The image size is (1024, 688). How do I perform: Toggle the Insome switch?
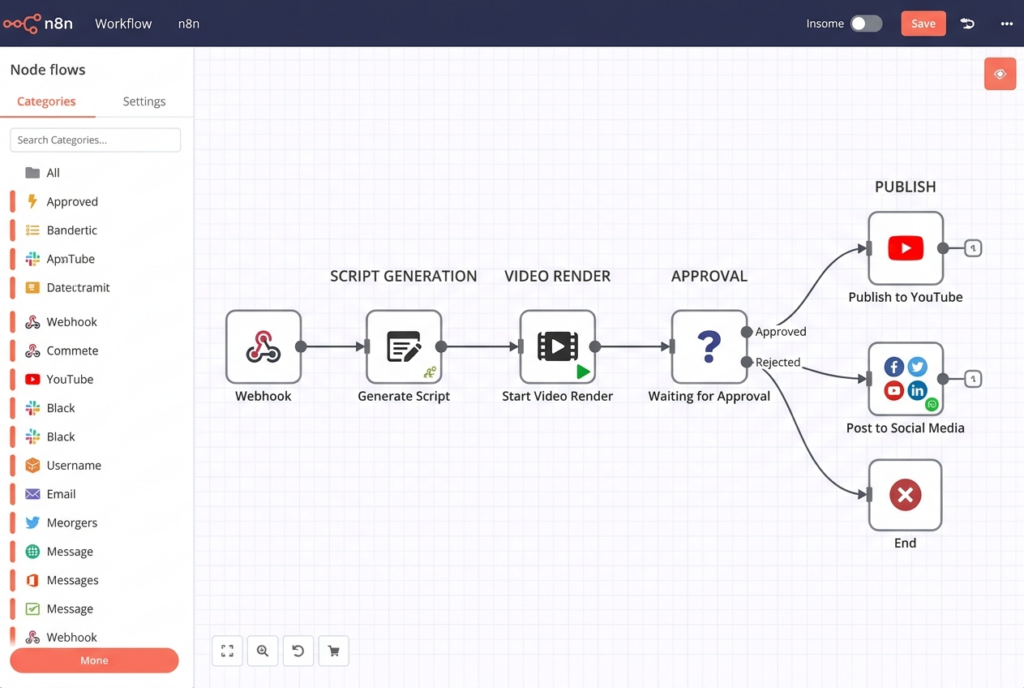tap(866, 23)
